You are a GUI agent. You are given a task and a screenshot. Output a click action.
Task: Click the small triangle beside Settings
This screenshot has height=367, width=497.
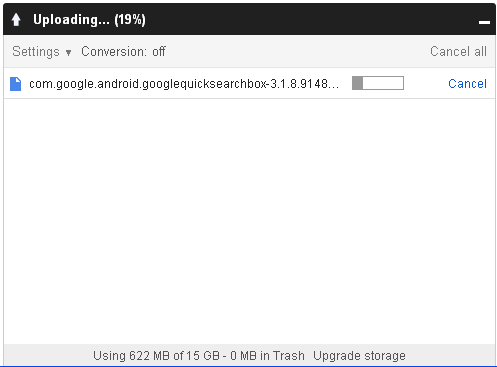[68, 53]
